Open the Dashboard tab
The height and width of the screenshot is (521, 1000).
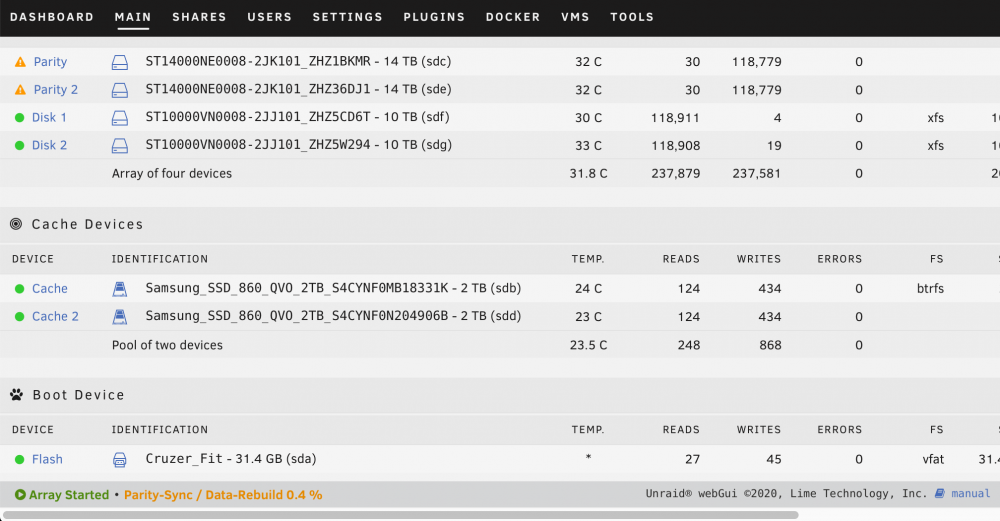(x=52, y=17)
